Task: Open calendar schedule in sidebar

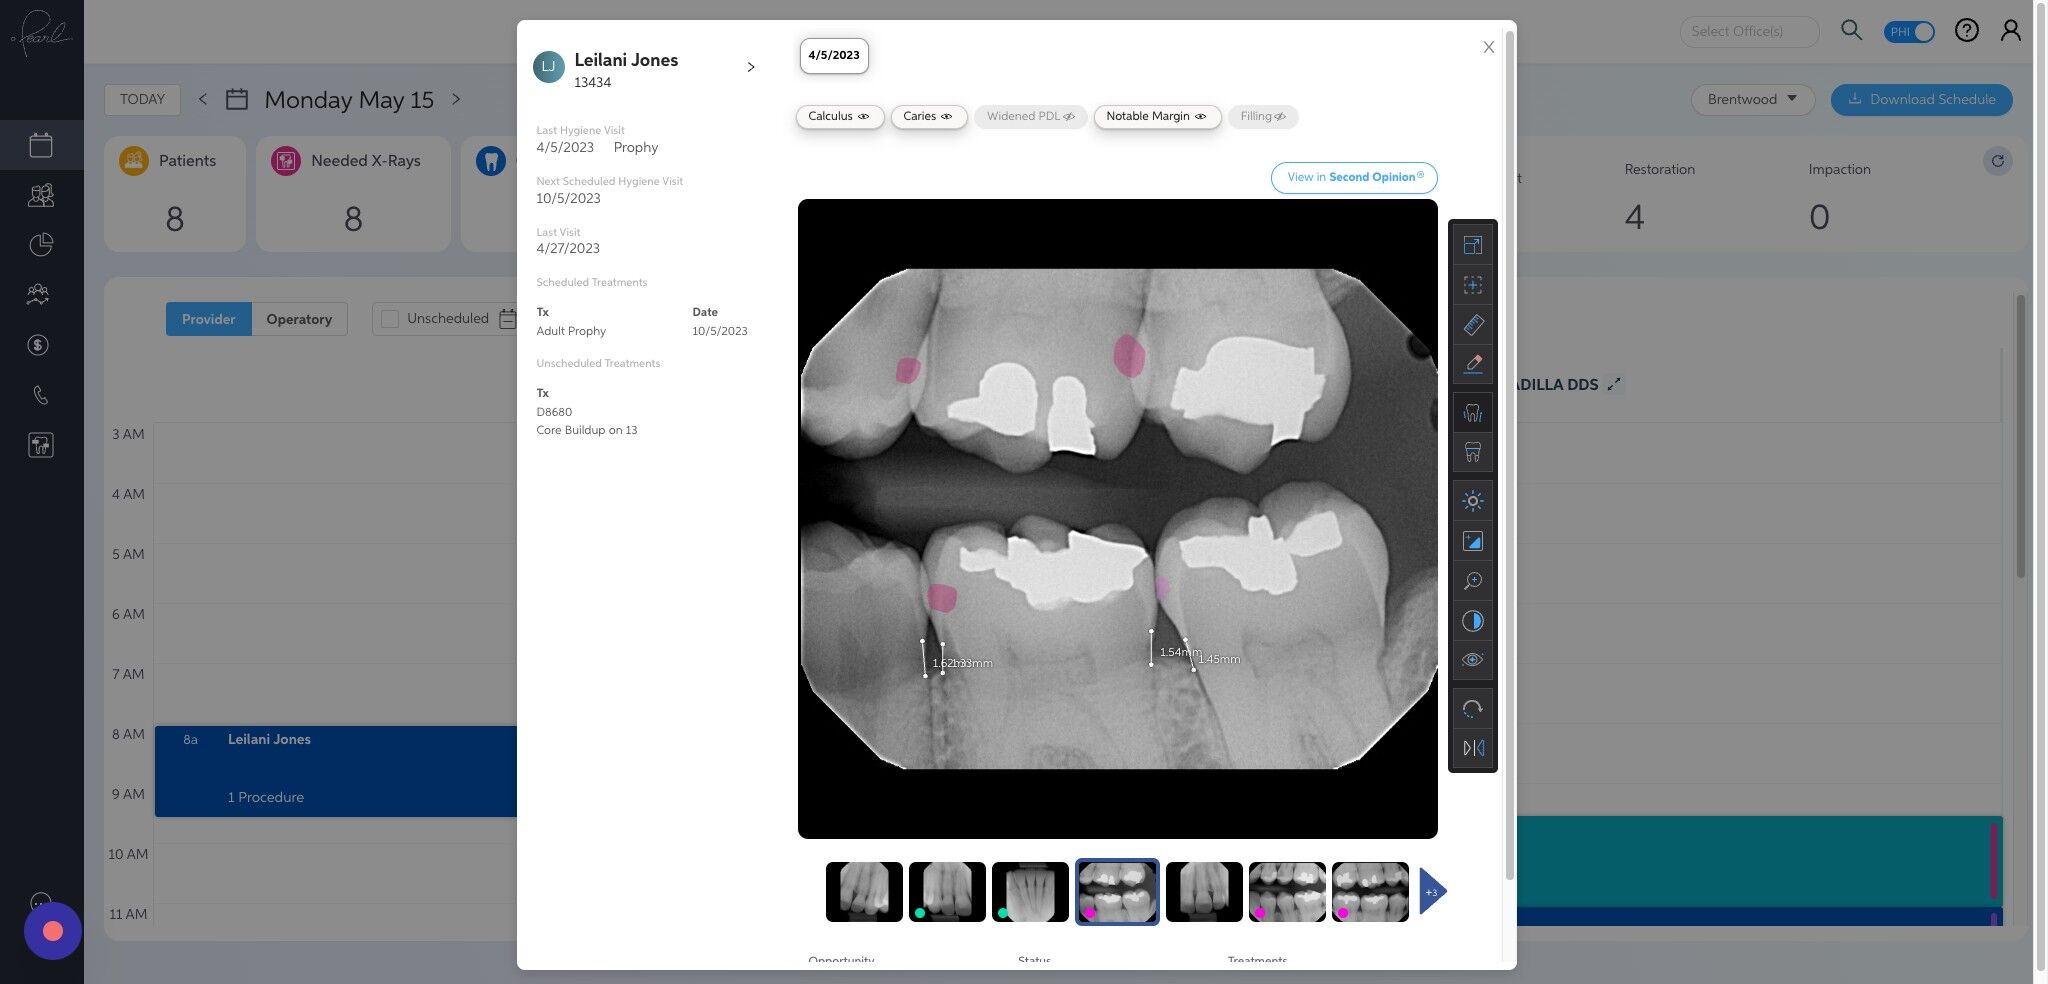Action: 41,145
